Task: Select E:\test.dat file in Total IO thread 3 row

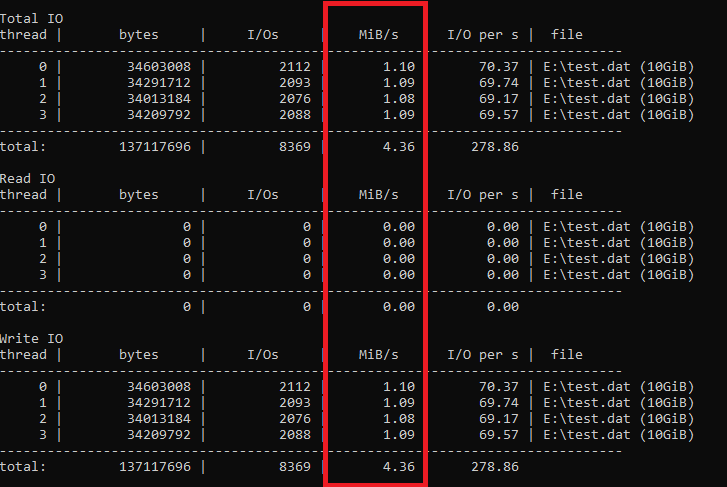Action: [619, 115]
